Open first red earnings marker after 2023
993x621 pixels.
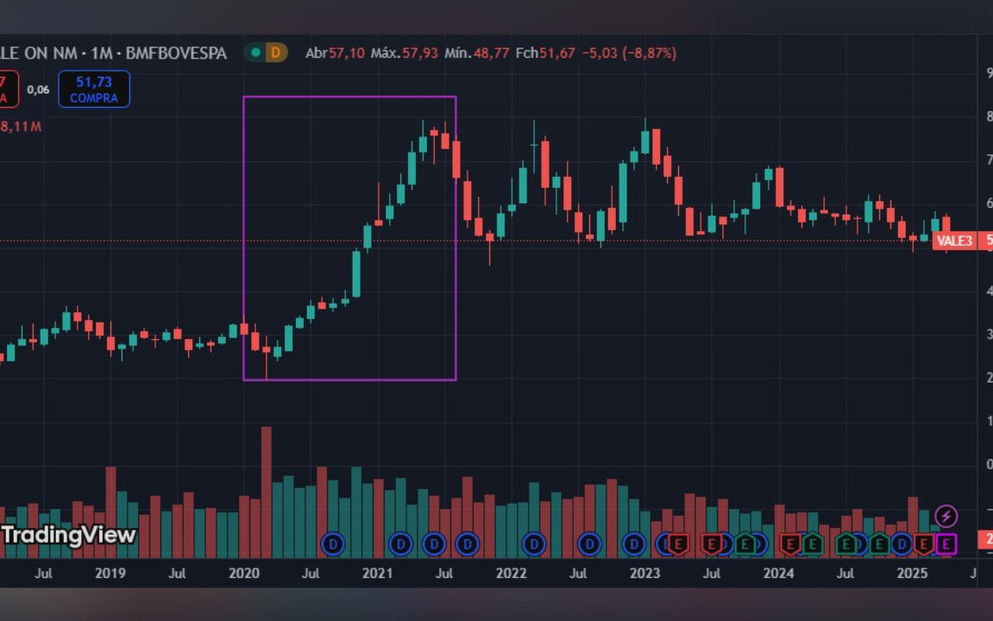click(679, 544)
